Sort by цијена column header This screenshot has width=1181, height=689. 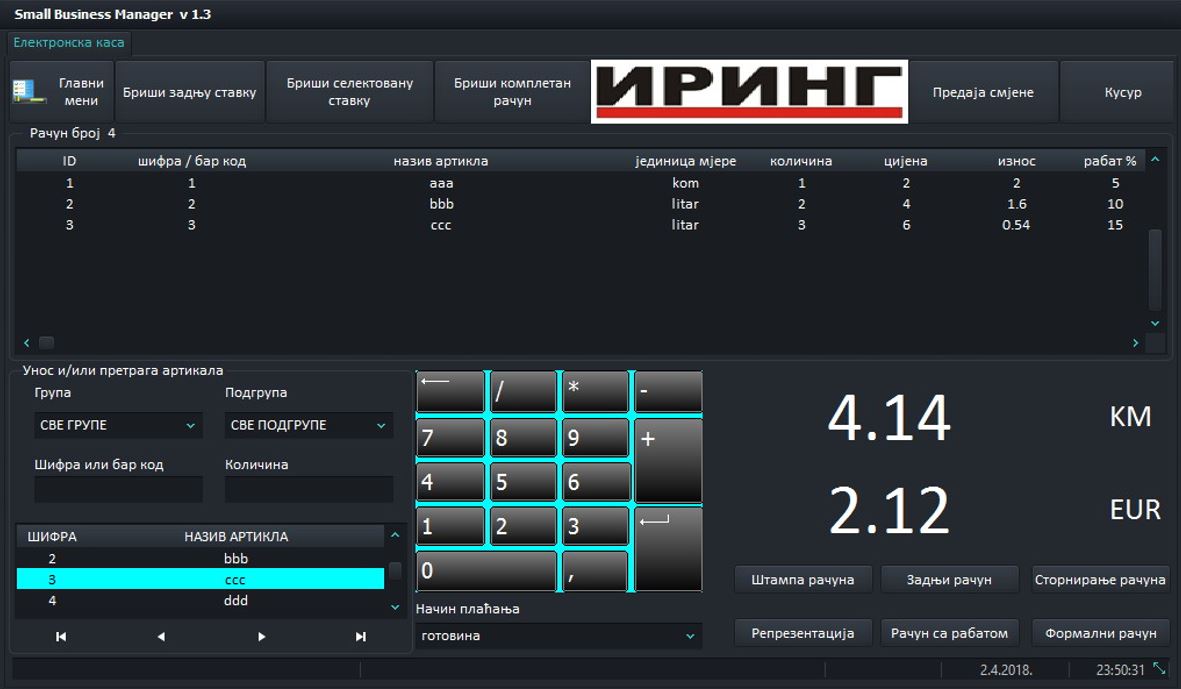click(905, 161)
